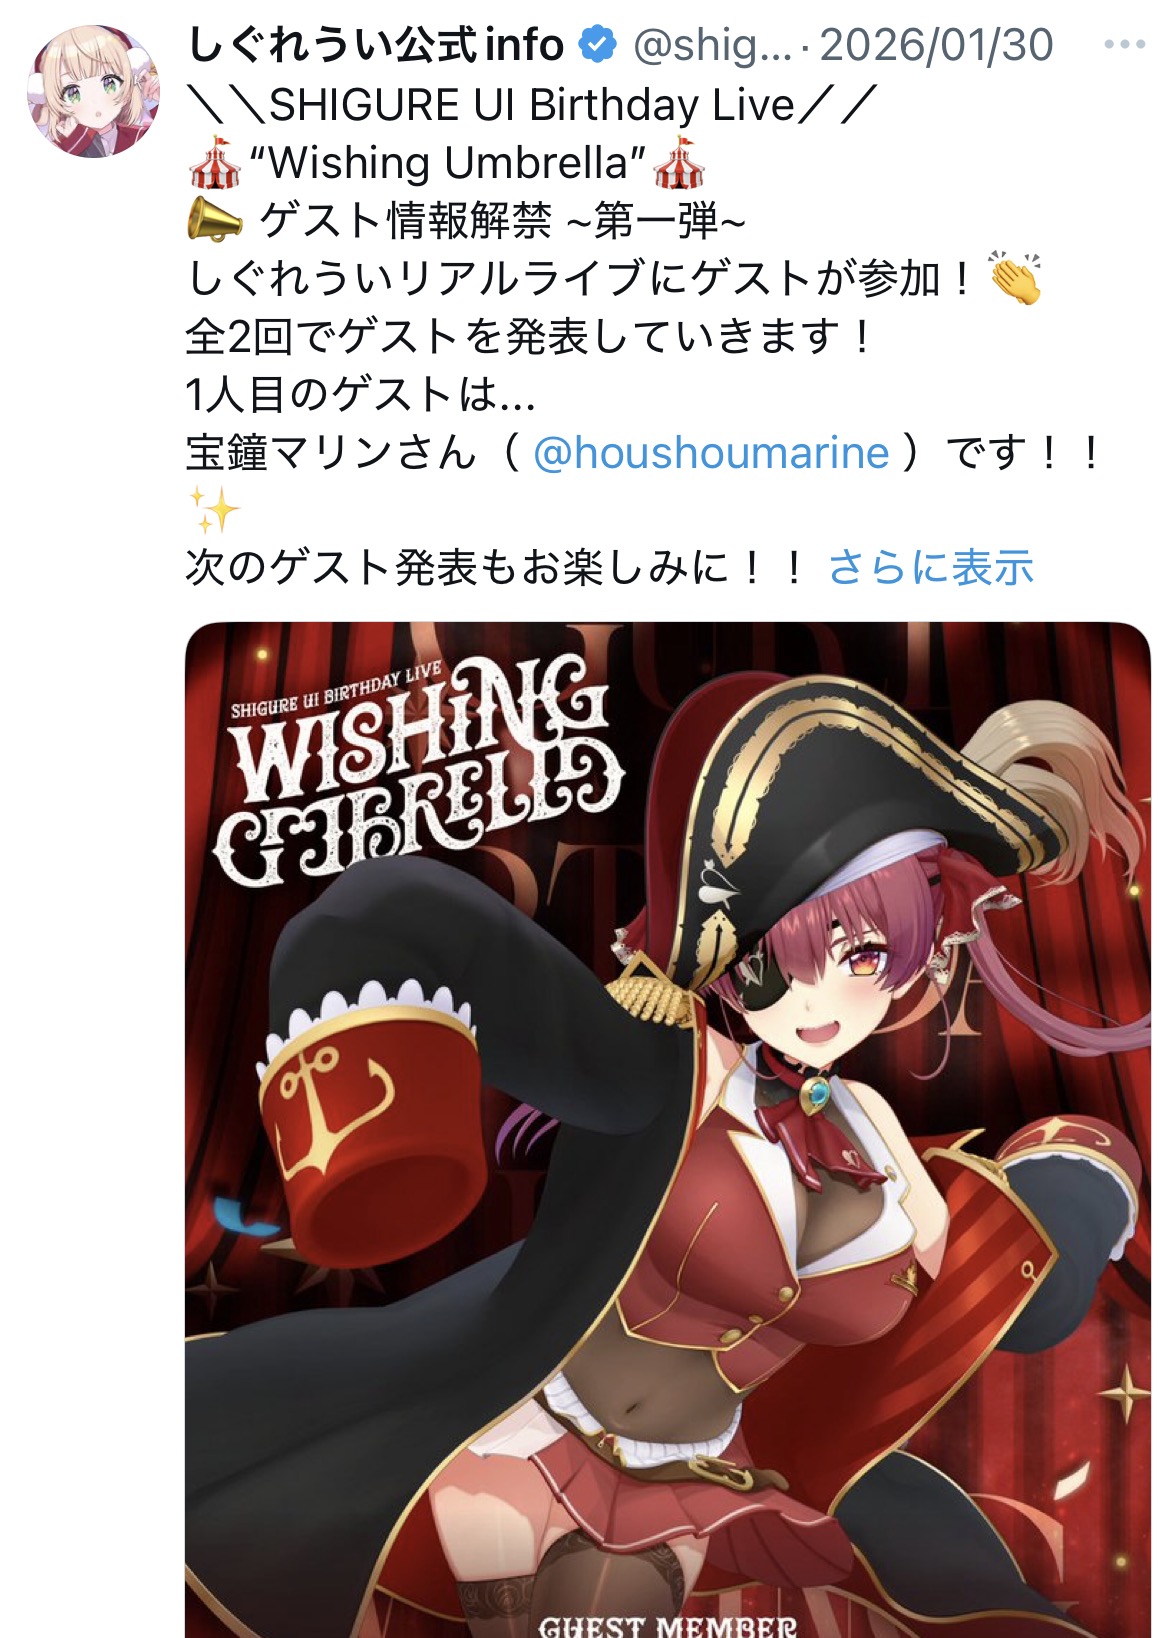Open the @houshoumarine mention link
This screenshot has height=1638, width=1159.
coord(711,453)
